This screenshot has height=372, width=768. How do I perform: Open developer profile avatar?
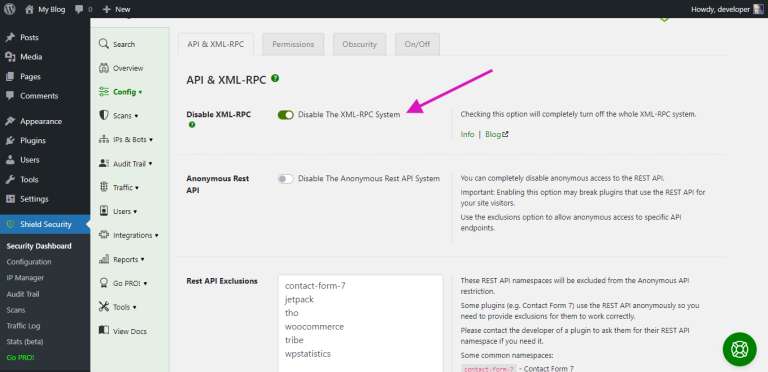[x=758, y=9]
